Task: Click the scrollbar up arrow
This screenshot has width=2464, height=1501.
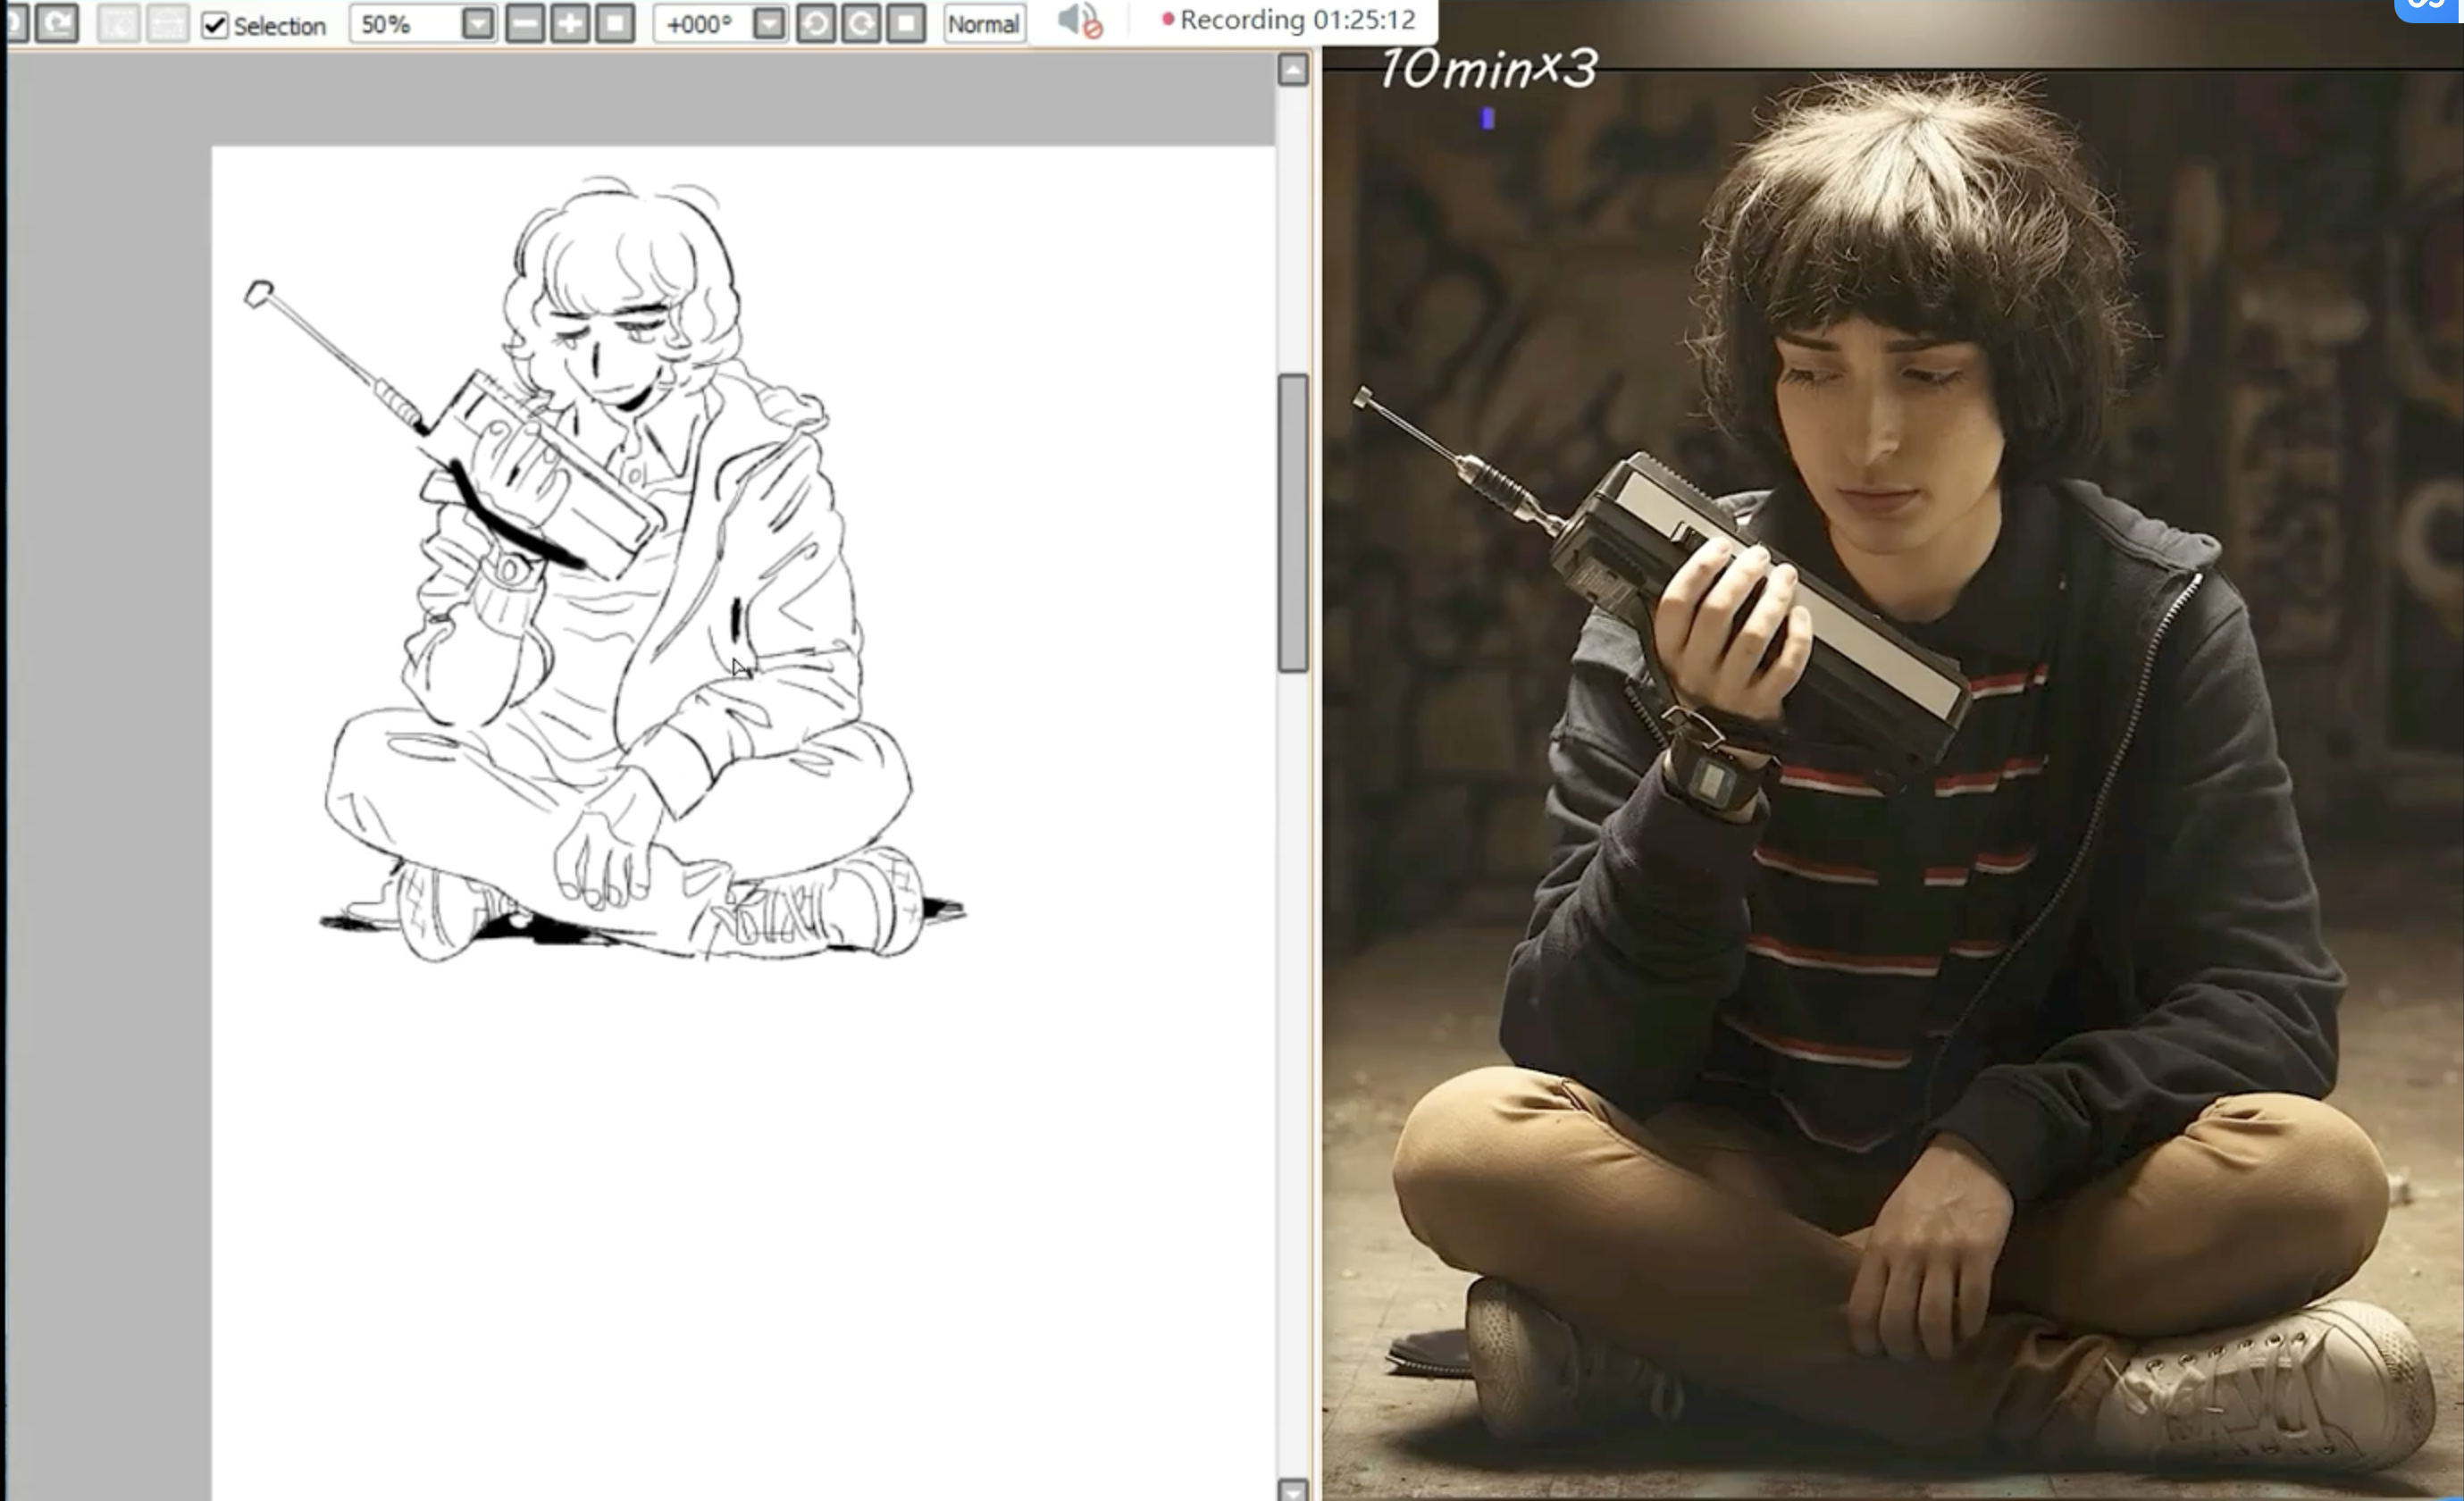Action: point(1292,70)
